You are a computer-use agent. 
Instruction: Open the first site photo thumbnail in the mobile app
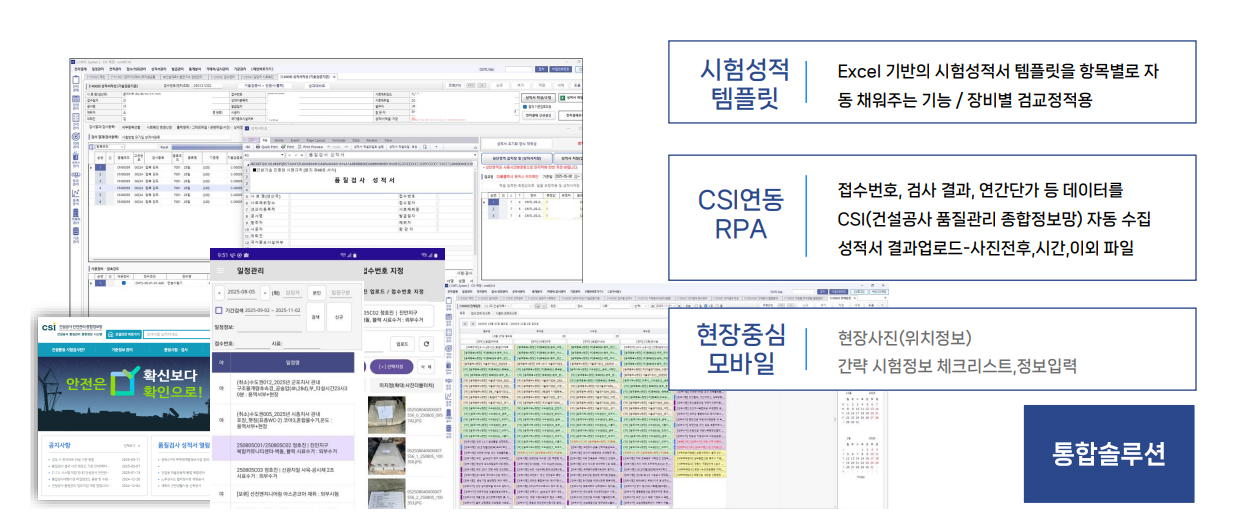pyautogui.click(x=386, y=415)
